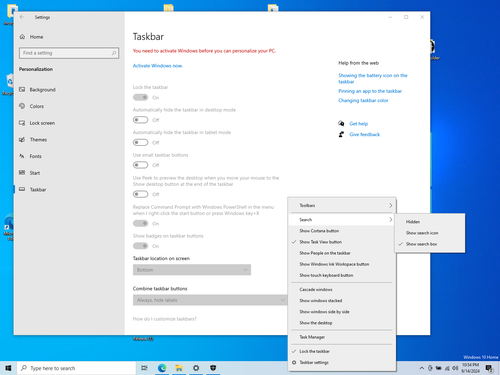500x375 pixels.
Task: Toggle Lock the taskbar in context menu
Action: coord(342,351)
